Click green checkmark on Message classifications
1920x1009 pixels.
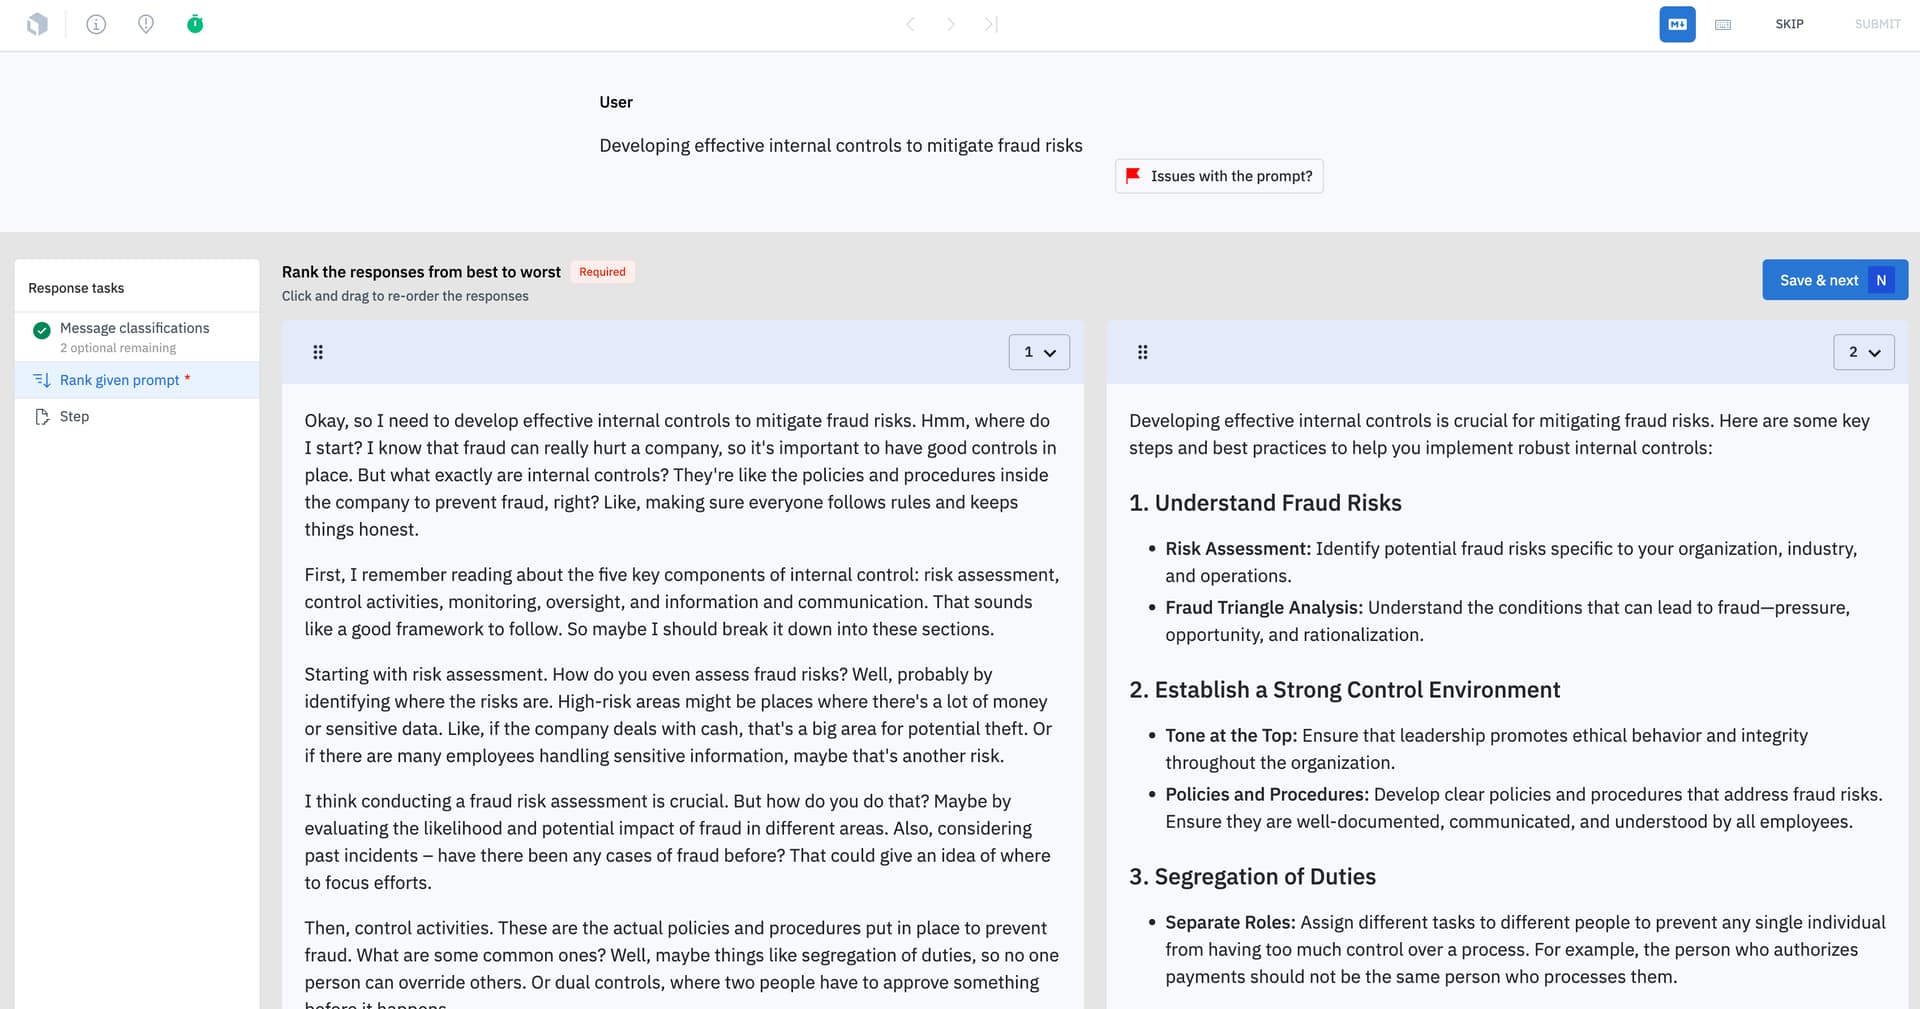[x=42, y=330]
